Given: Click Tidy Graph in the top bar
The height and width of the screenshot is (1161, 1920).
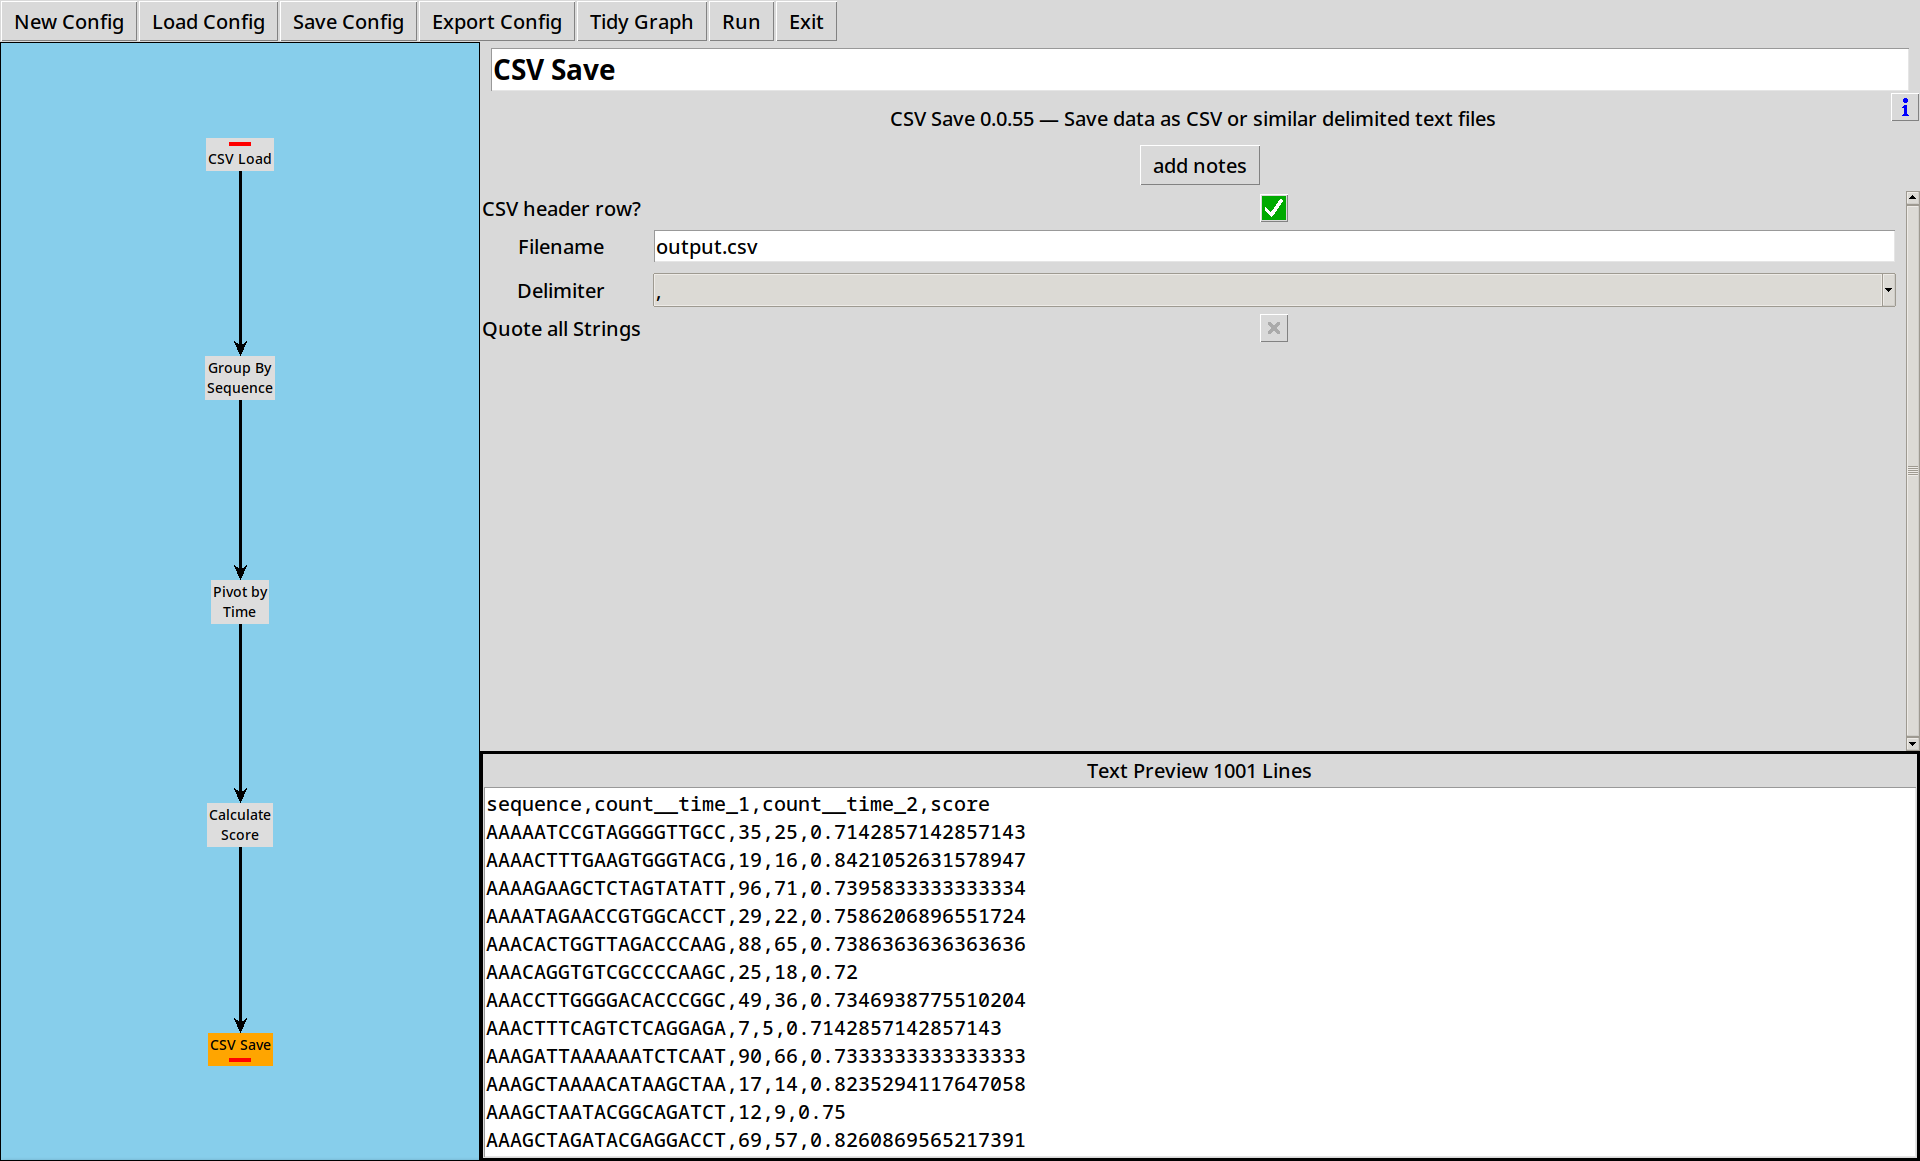Looking at the screenshot, I should (641, 22).
